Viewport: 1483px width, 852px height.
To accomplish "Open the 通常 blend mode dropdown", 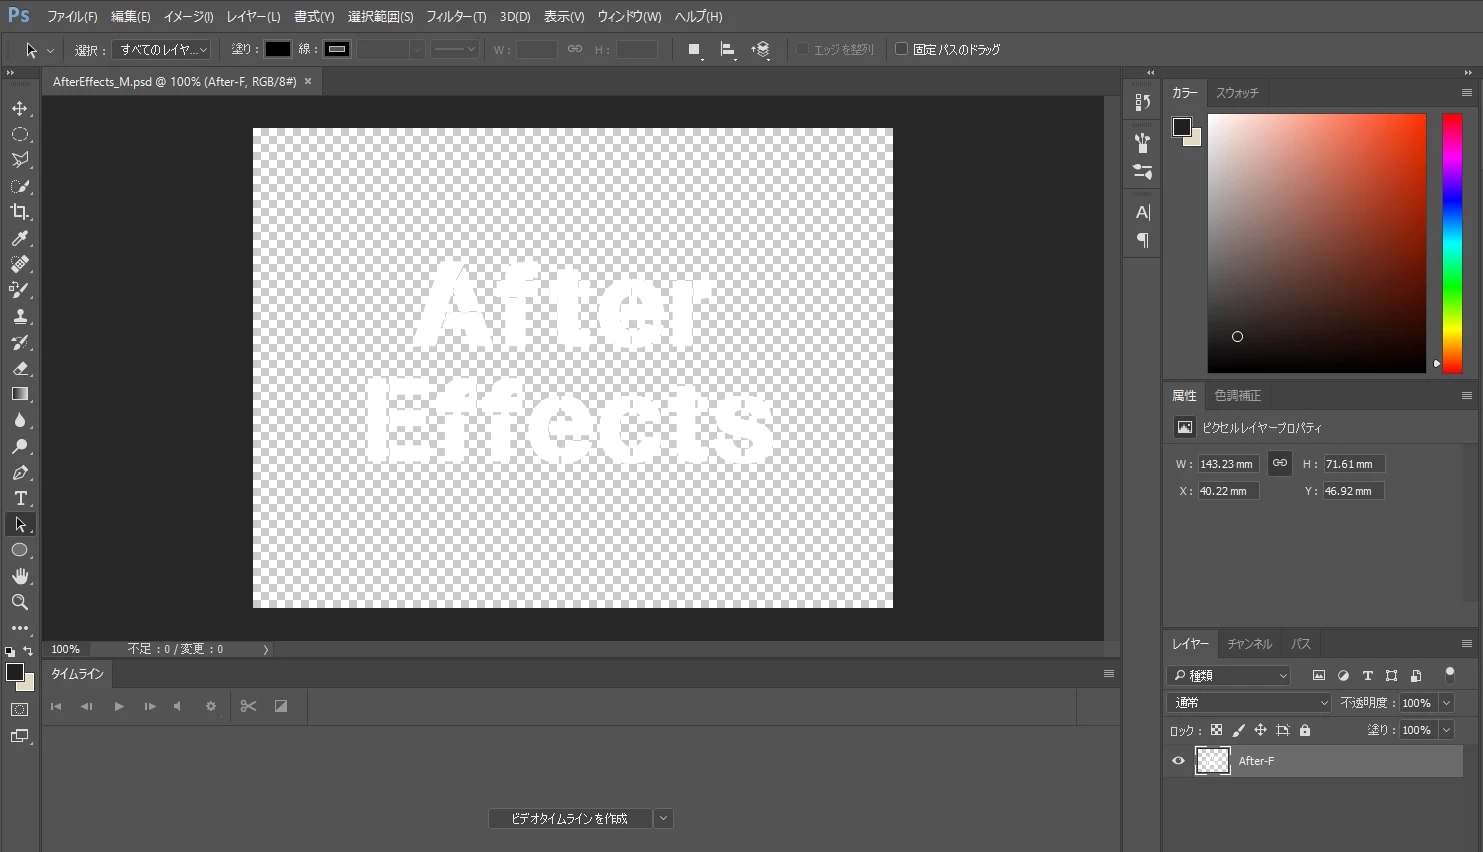I will coord(1249,703).
